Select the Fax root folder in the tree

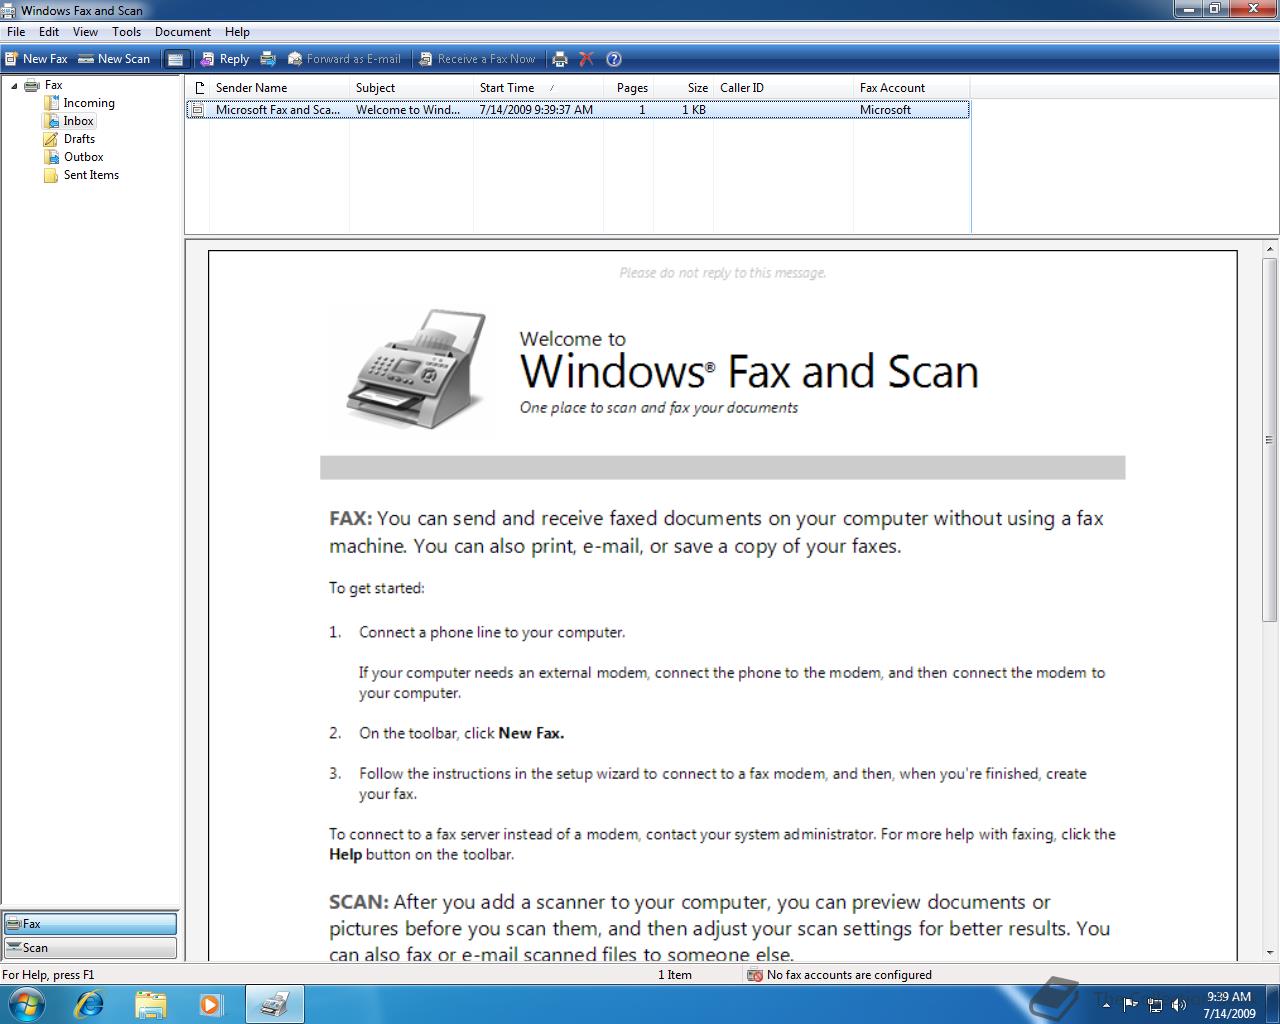(x=53, y=85)
